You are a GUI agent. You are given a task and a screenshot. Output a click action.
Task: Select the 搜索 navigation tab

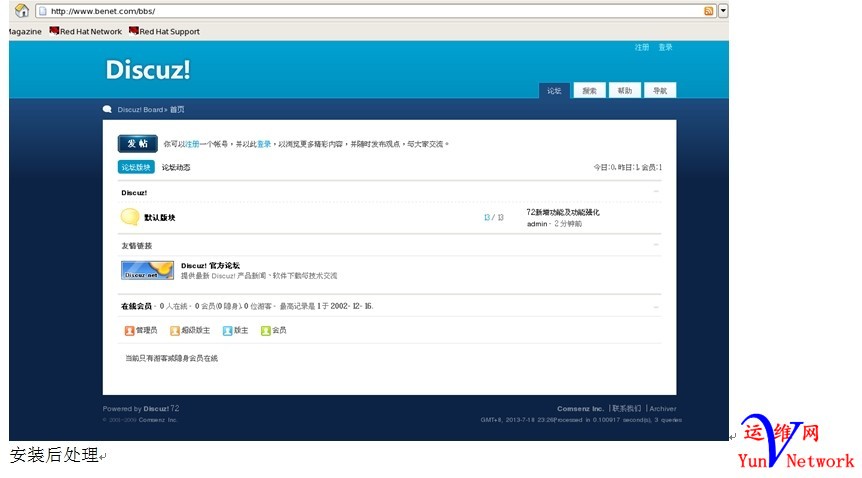(589, 91)
